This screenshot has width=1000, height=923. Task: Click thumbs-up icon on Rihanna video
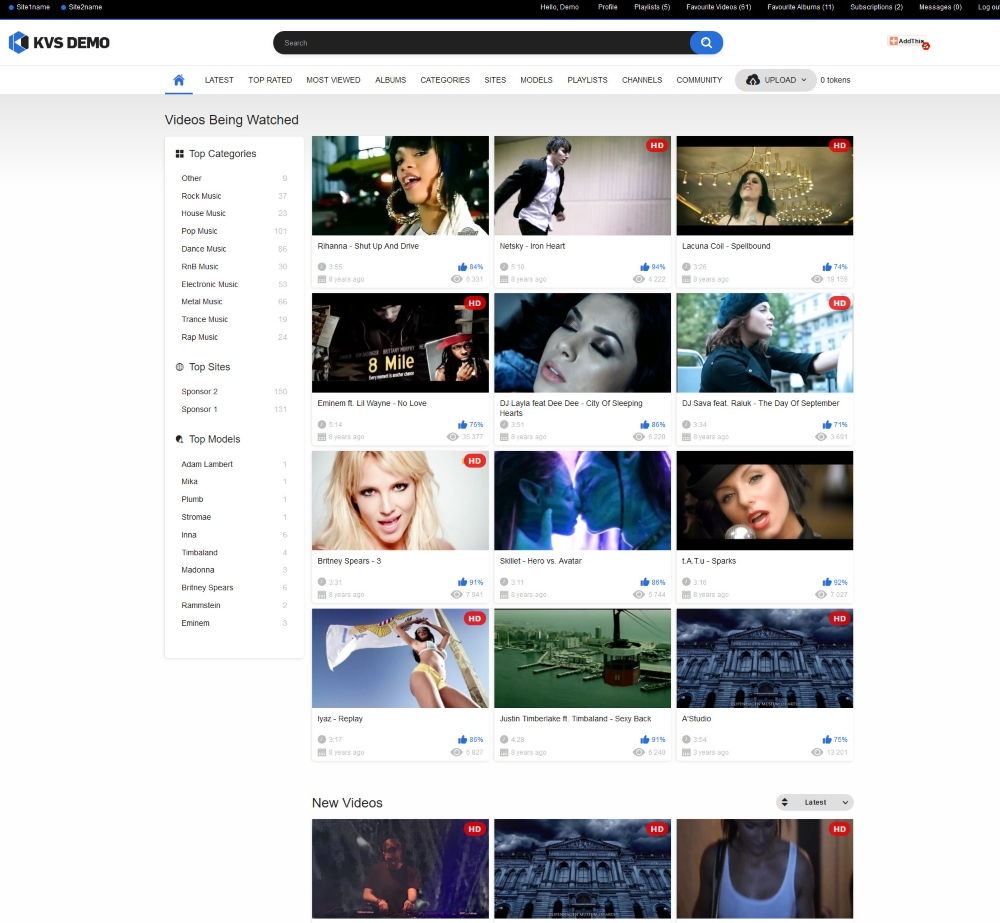pos(462,267)
